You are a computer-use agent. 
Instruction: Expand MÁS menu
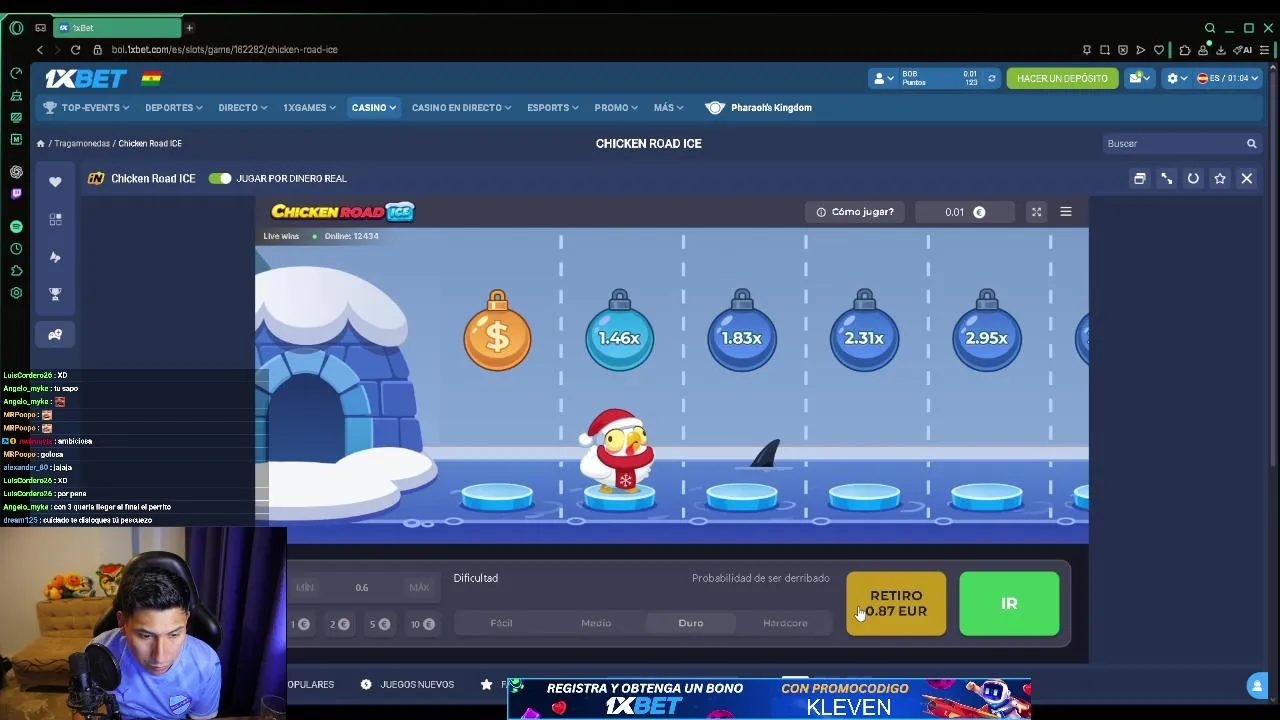click(x=668, y=107)
